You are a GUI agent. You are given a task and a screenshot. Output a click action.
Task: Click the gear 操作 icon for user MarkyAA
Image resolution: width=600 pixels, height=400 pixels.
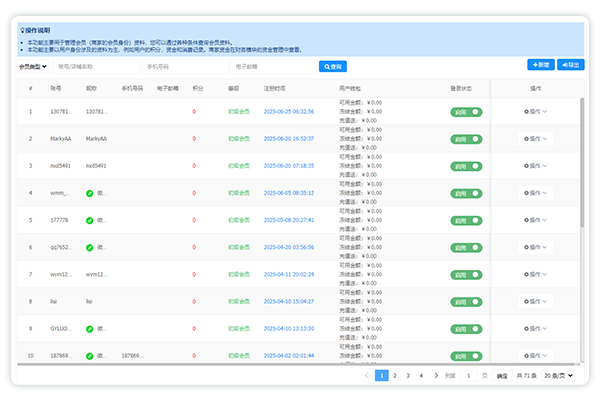tap(527, 138)
